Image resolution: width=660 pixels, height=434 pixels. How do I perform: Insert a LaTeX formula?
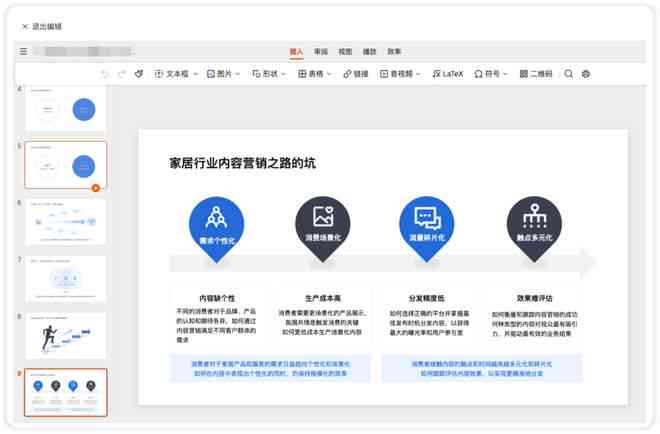447,74
